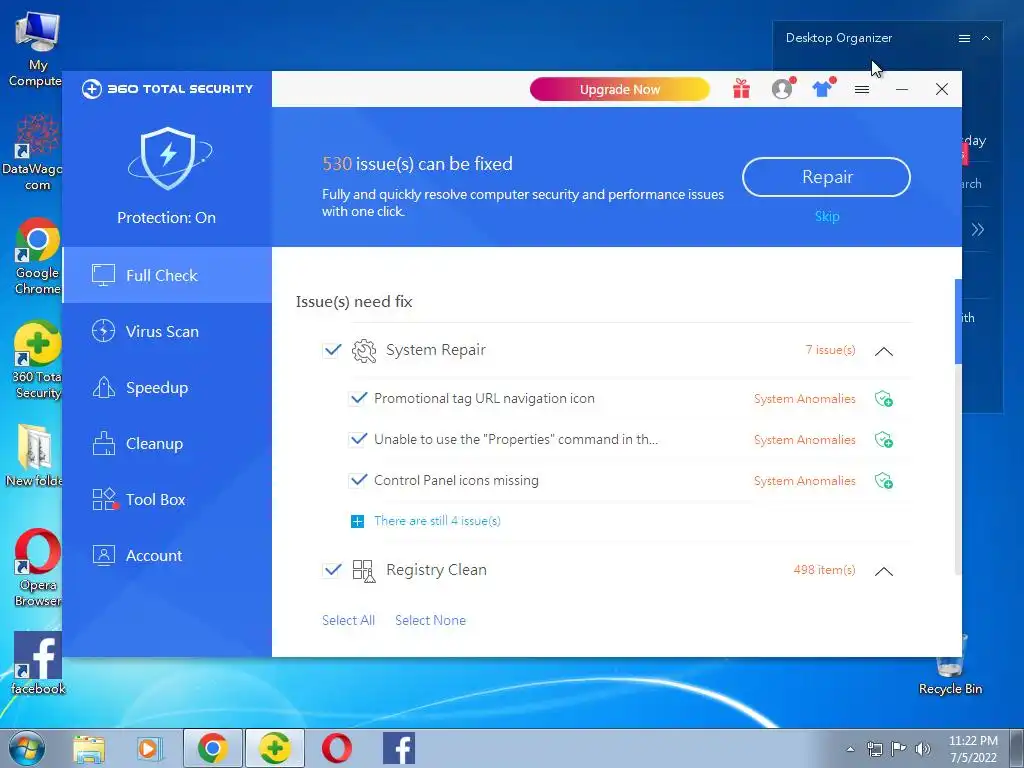Click Facebook icon in the taskbar
The height and width of the screenshot is (768, 1024).
click(x=398, y=748)
